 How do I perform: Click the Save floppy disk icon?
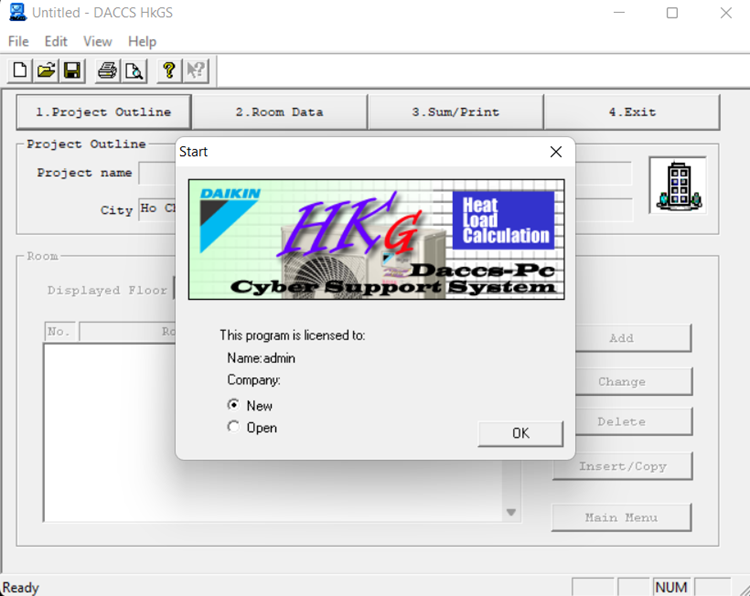pos(72,70)
